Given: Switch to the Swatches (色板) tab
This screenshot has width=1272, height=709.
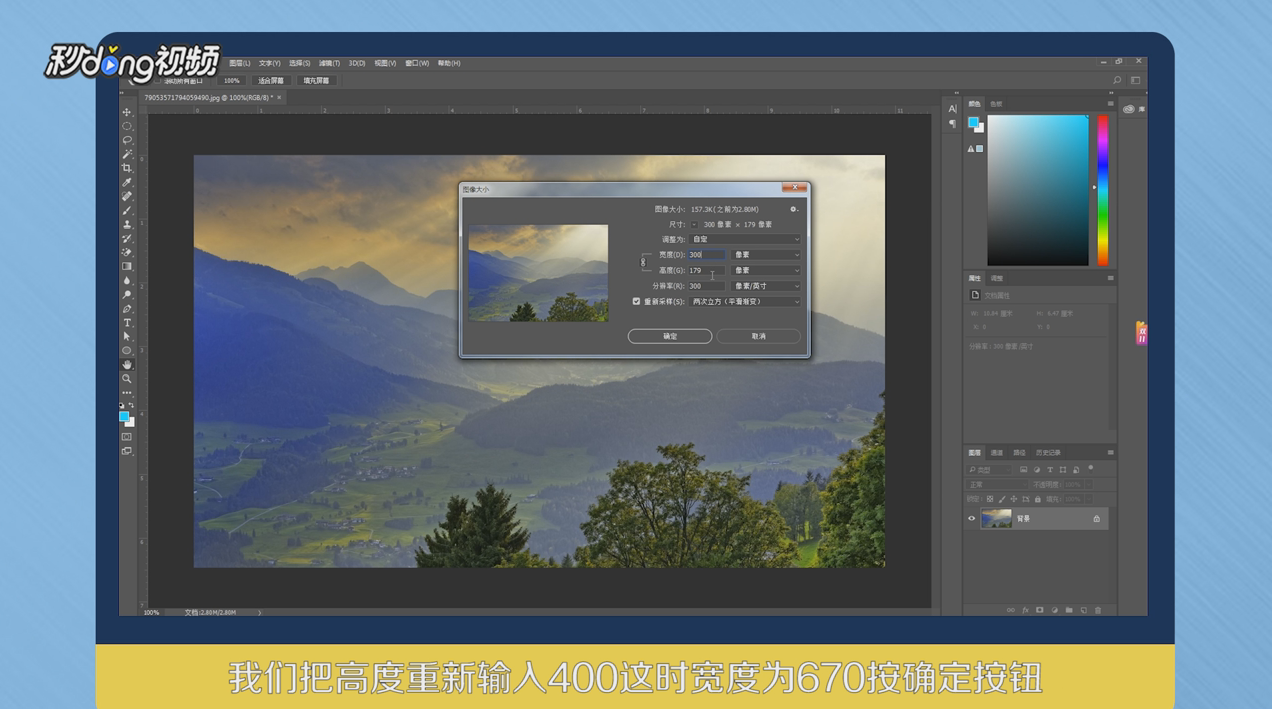Looking at the screenshot, I should [996, 104].
